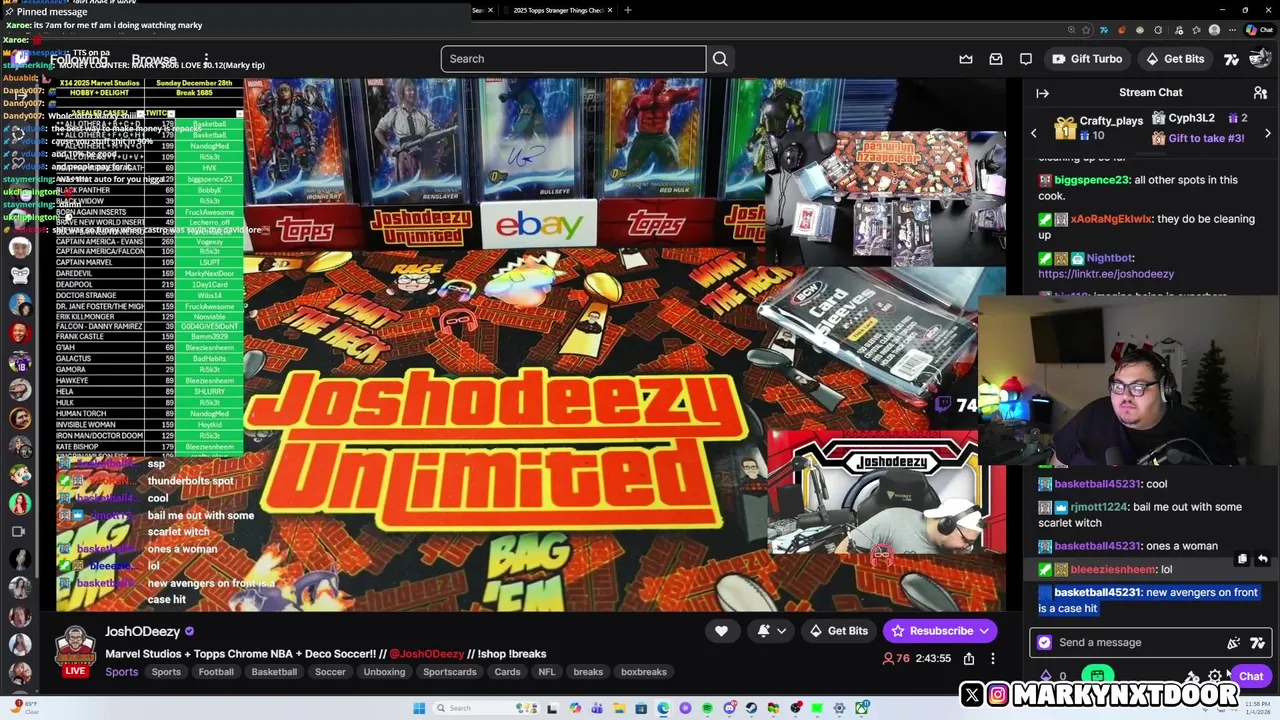Select the boxbreaks tag
The image size is (1280, 720).
pyautogui.click(x=644, y=672)
